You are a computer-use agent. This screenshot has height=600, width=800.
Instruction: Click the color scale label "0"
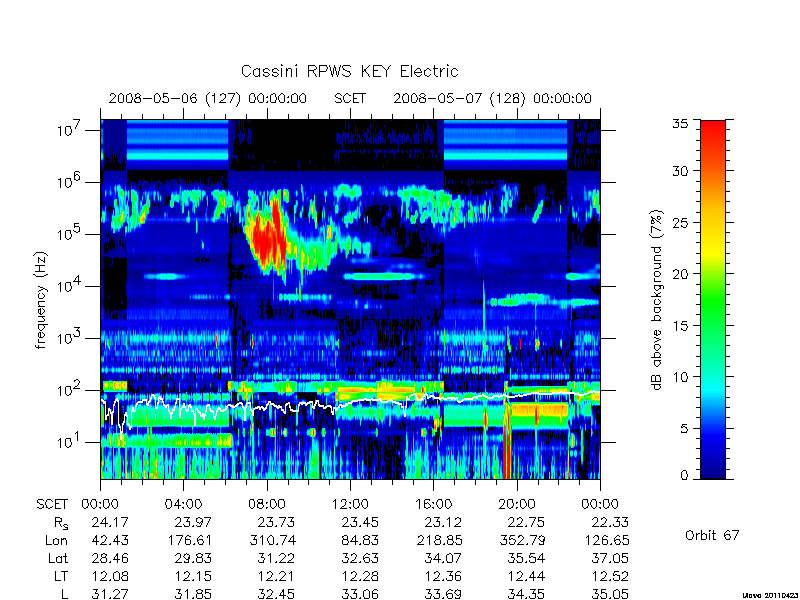tap(684, 476)
